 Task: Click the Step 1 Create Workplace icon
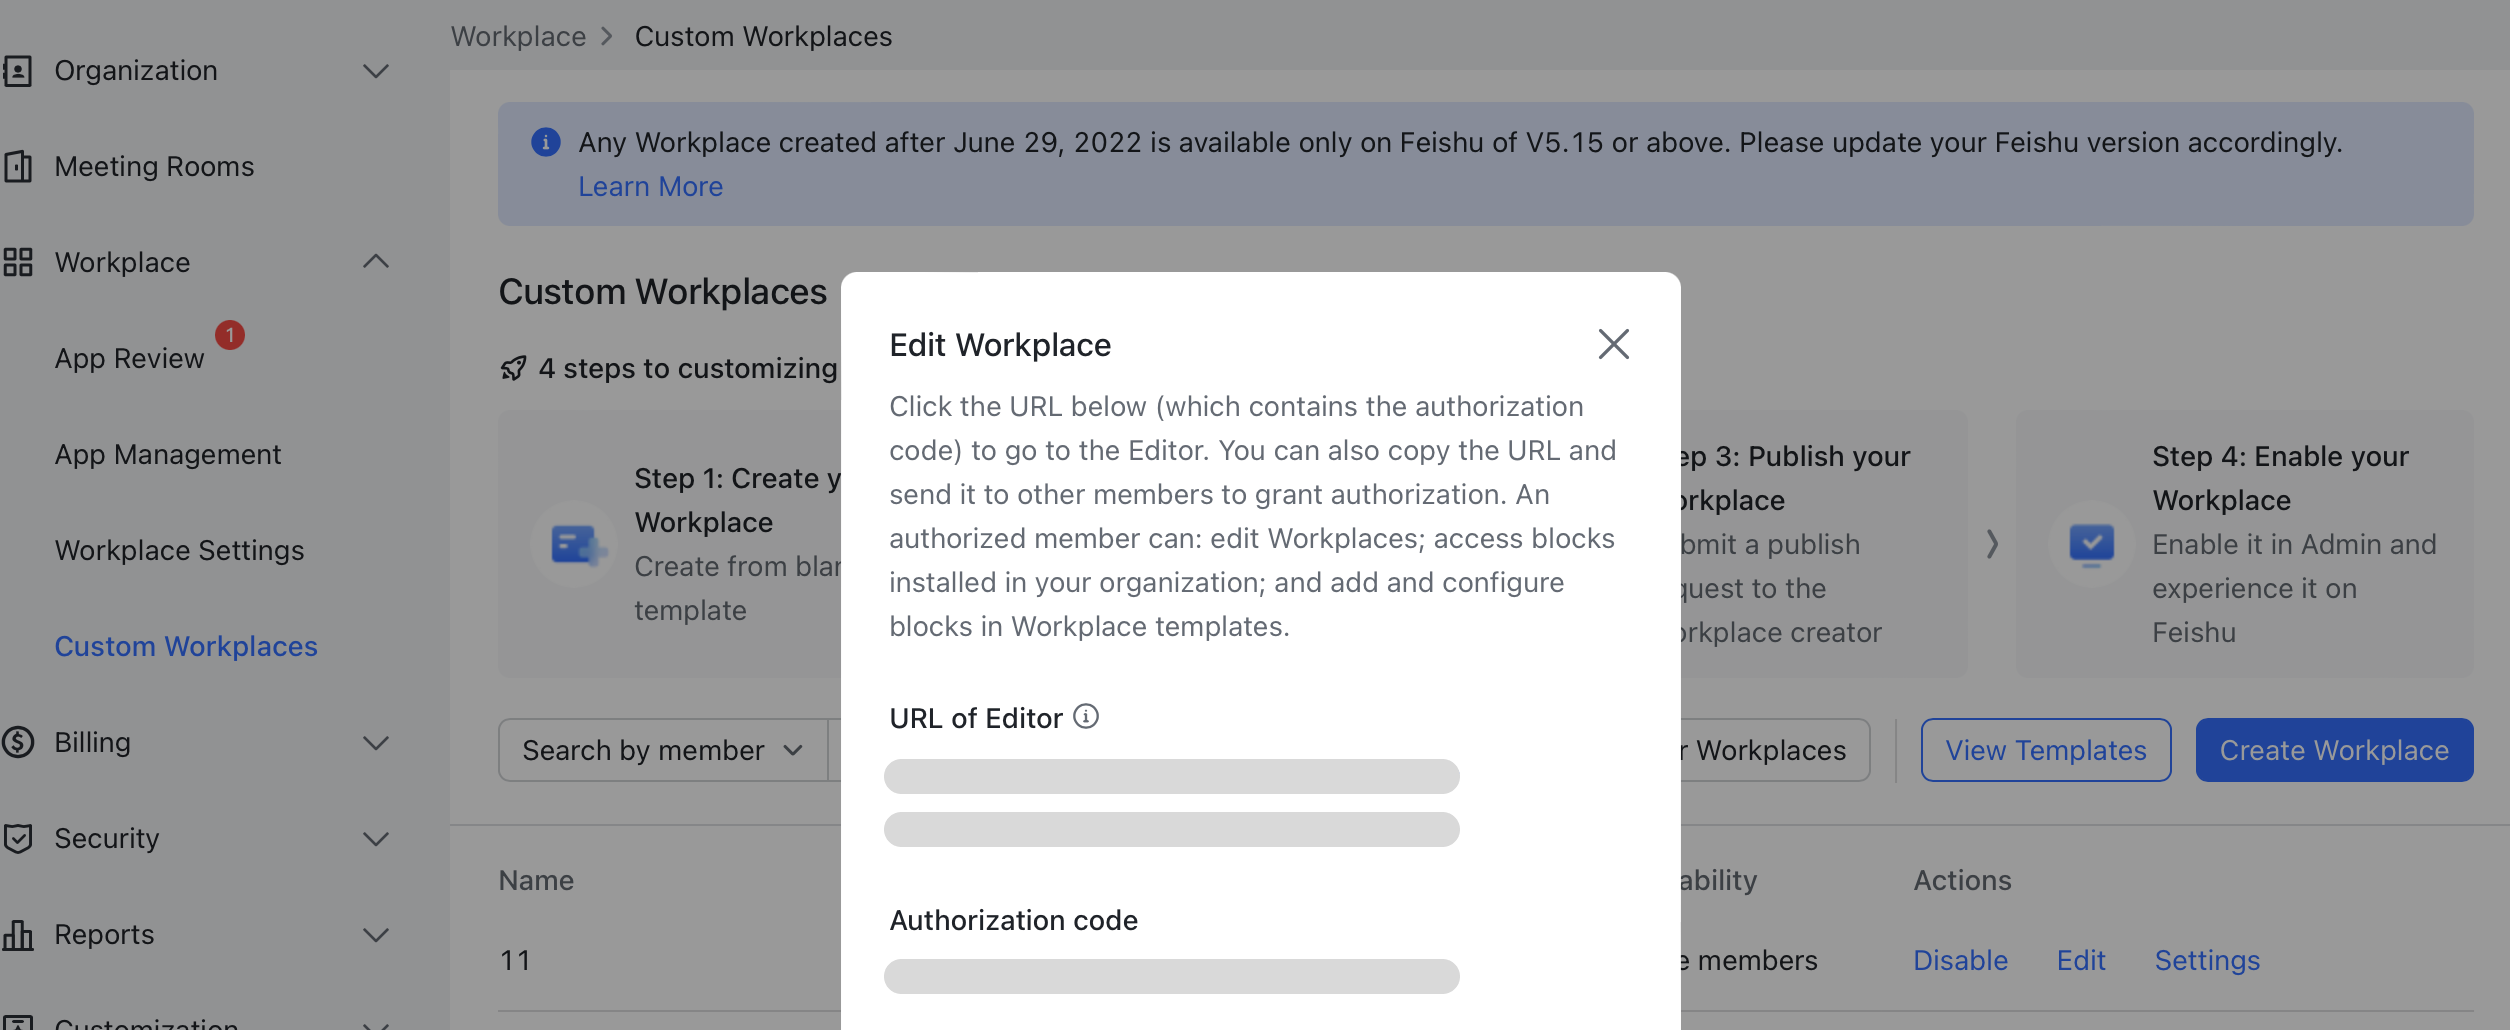point(572,543)
